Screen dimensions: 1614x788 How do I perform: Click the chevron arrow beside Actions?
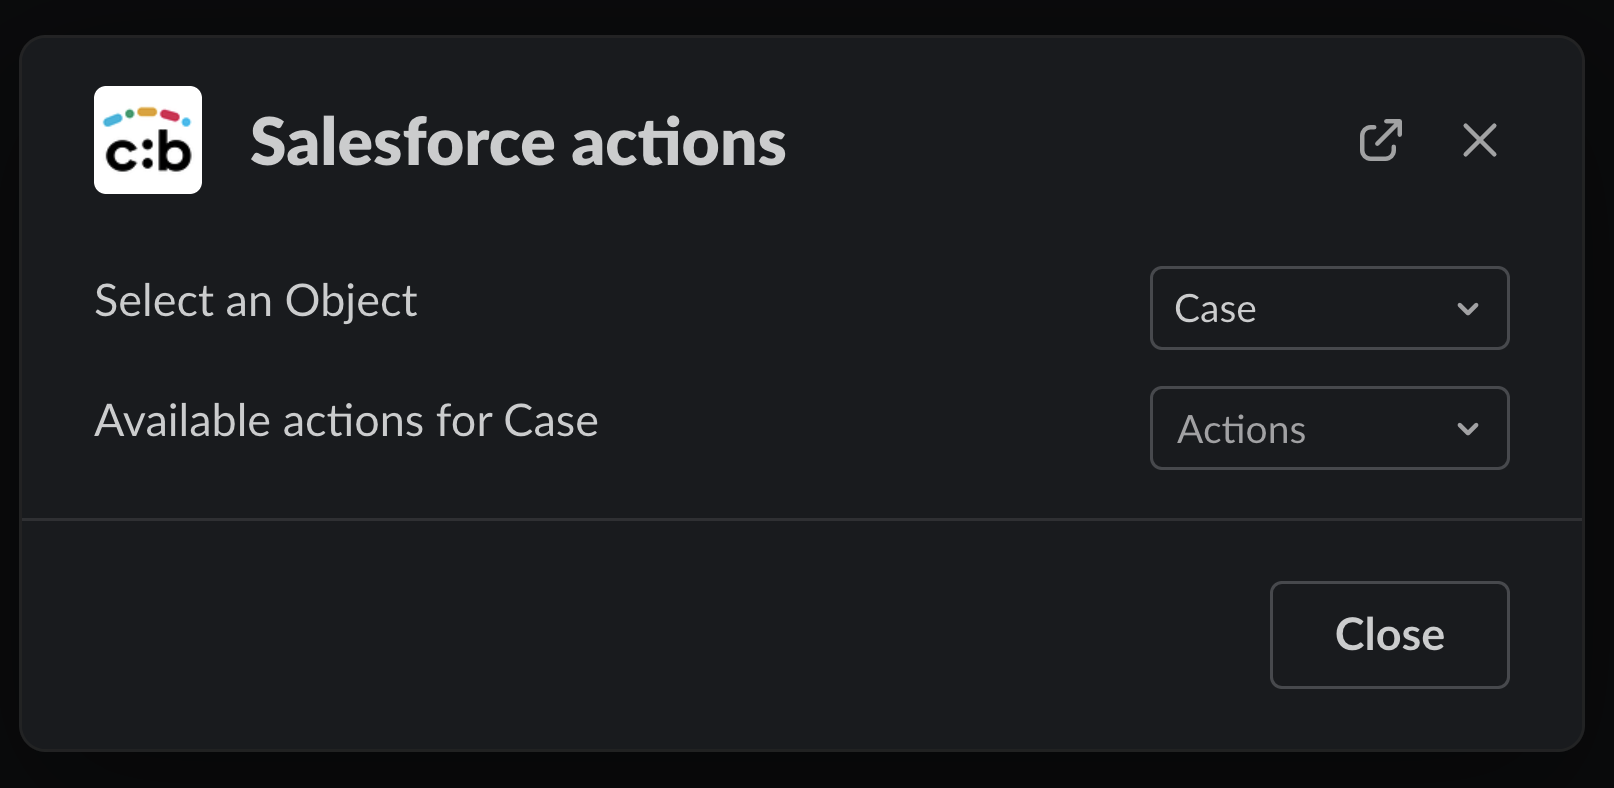[1467, 429]
